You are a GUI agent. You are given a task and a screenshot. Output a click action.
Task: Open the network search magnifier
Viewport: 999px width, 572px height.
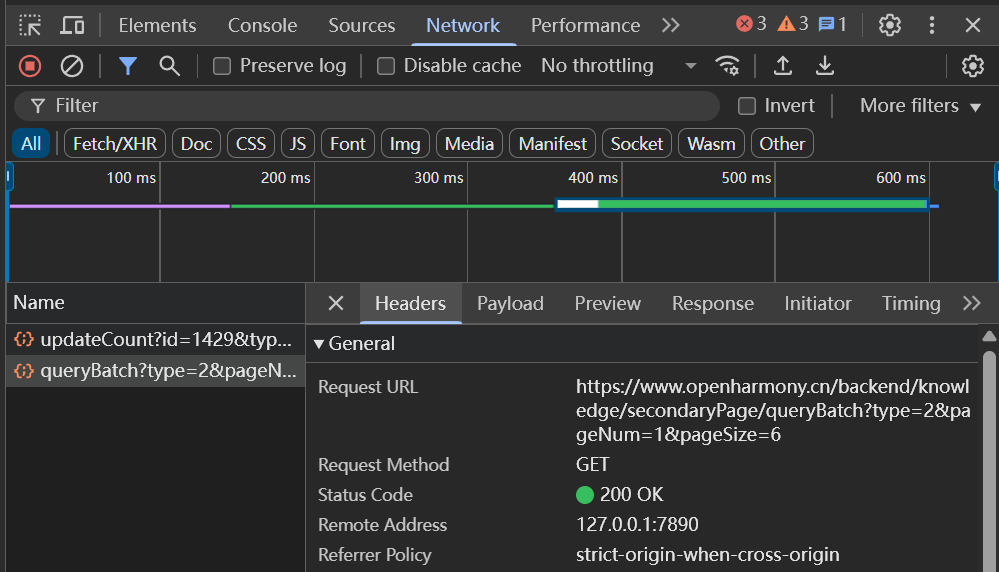(170, 66)
